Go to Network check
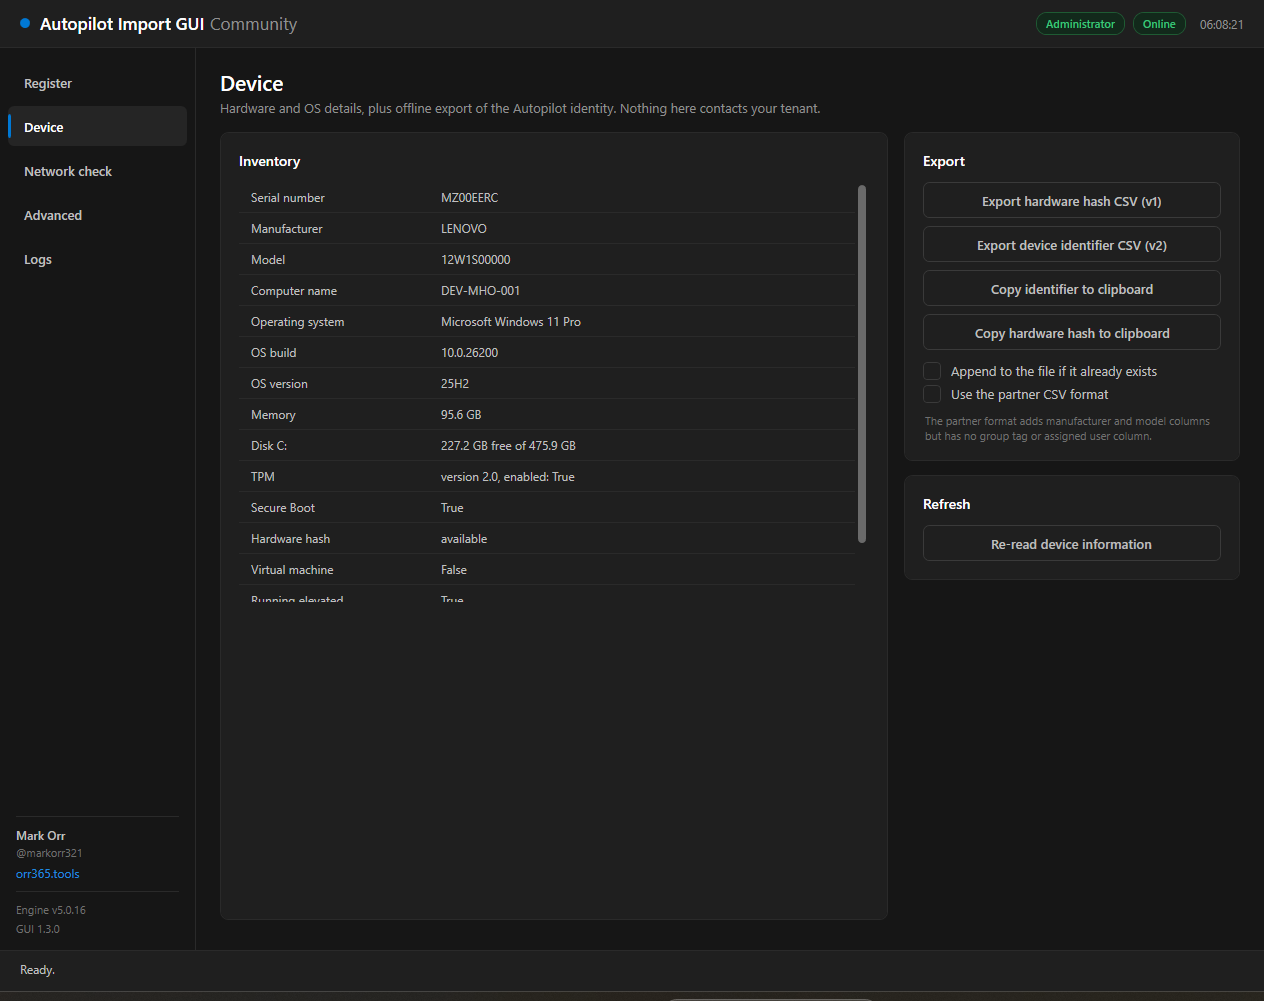 tap(97, 171)
